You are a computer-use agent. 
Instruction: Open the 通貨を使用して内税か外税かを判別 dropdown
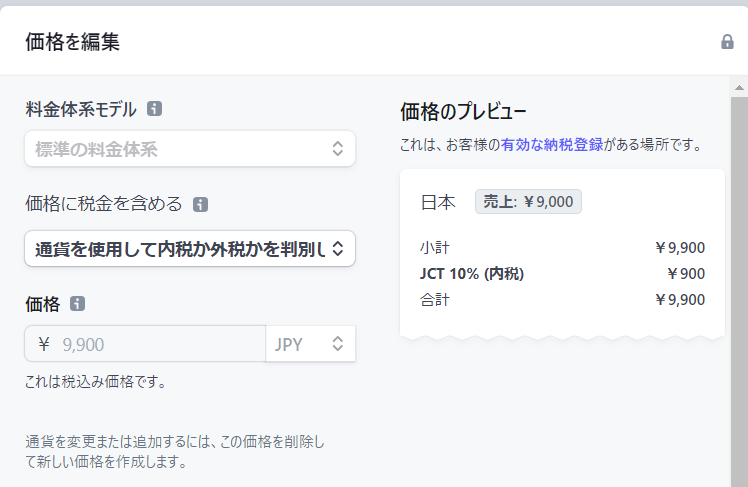click(x=190, y=248)
